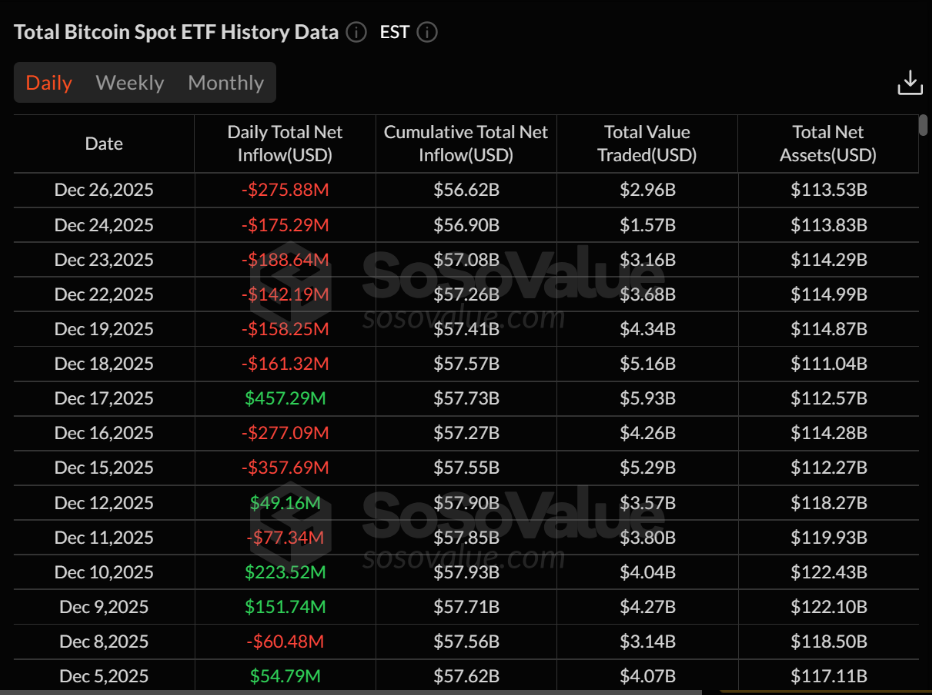Click the info icon beside the history data title
Image resolution: width=932 pixels, height=695 pixels.
pyautogui.click(x=356, y=32)
